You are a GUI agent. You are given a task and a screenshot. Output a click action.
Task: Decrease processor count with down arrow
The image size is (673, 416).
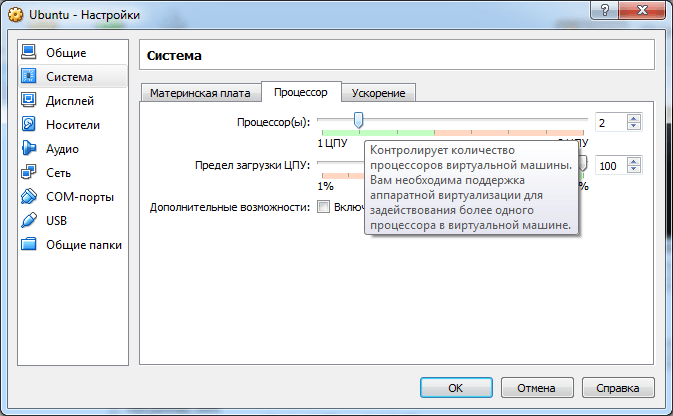tap(634, 126)
